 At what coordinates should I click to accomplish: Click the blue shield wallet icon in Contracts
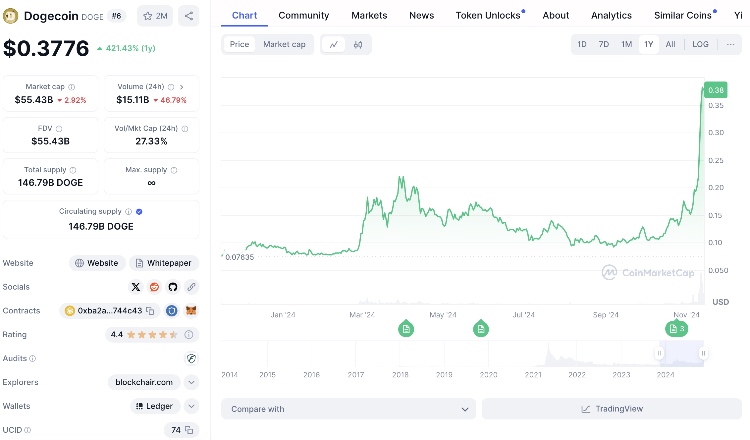[x=172, y=311]
